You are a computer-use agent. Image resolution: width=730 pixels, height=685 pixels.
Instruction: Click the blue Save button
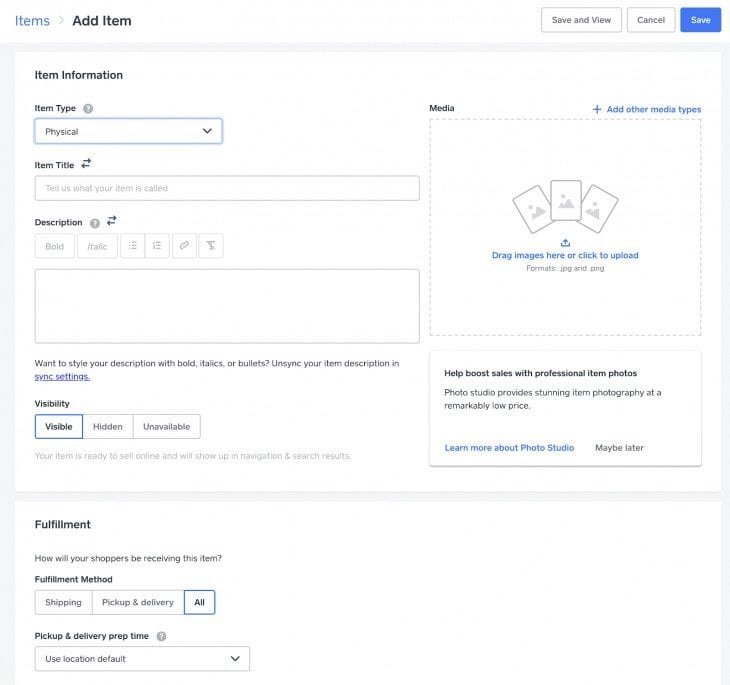point(700,20)
